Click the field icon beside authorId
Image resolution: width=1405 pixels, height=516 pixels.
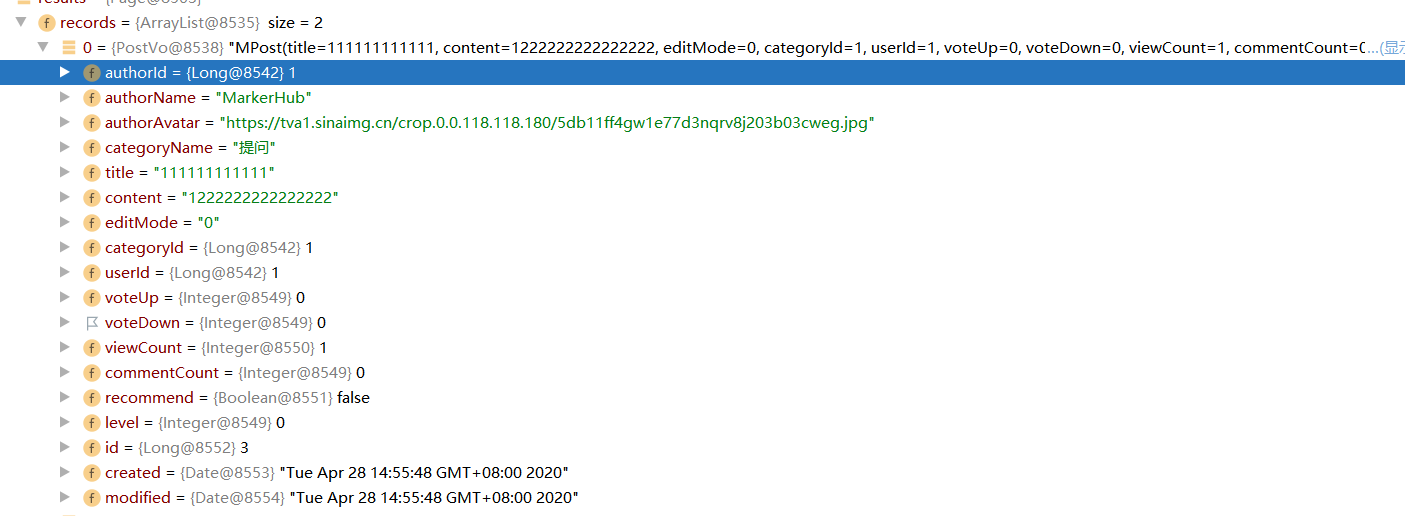coord(92,73)
